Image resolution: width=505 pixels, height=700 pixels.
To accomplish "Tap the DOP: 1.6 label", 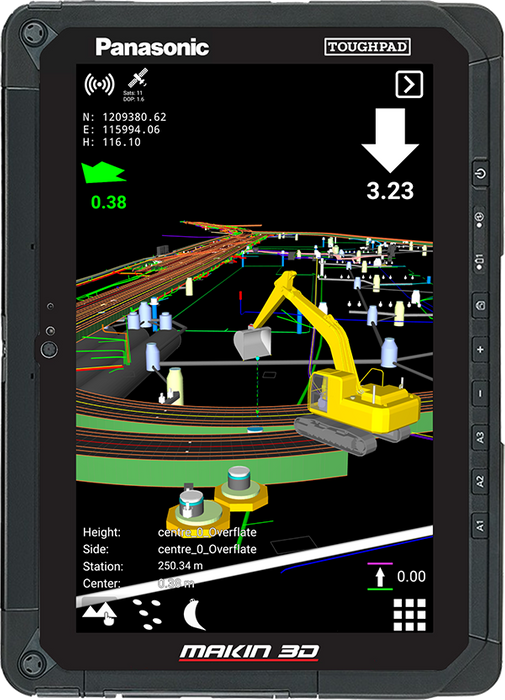I will tap(134, 99).
